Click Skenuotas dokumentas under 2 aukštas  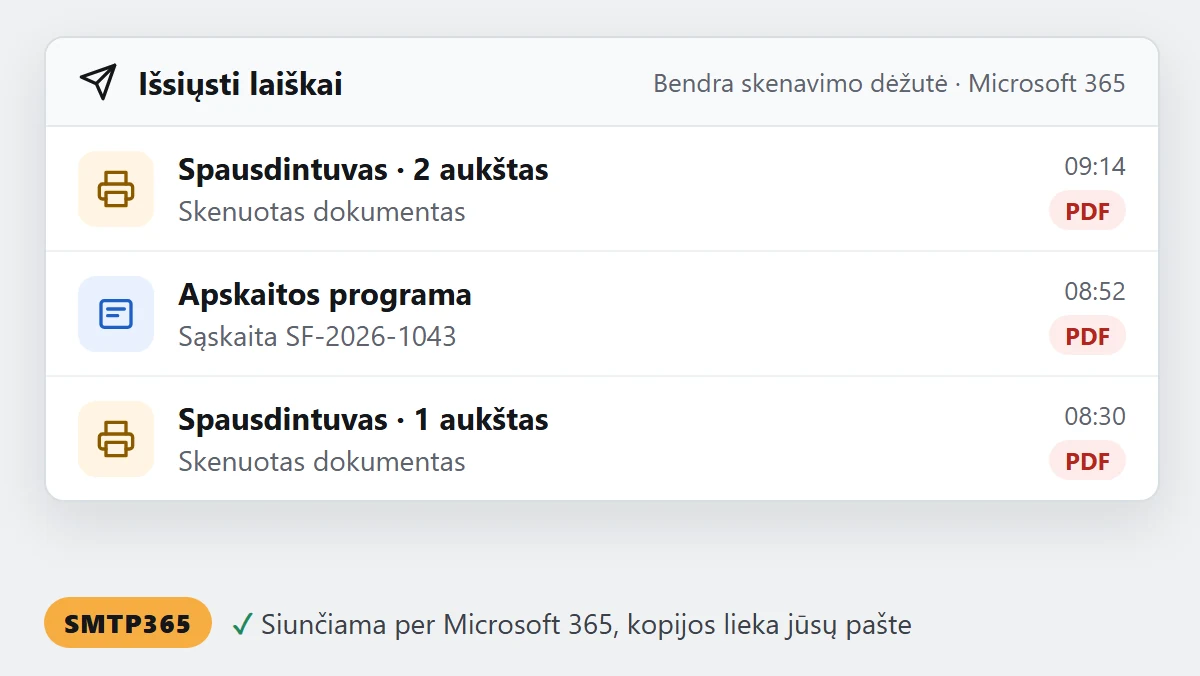(x=322, y=211)
